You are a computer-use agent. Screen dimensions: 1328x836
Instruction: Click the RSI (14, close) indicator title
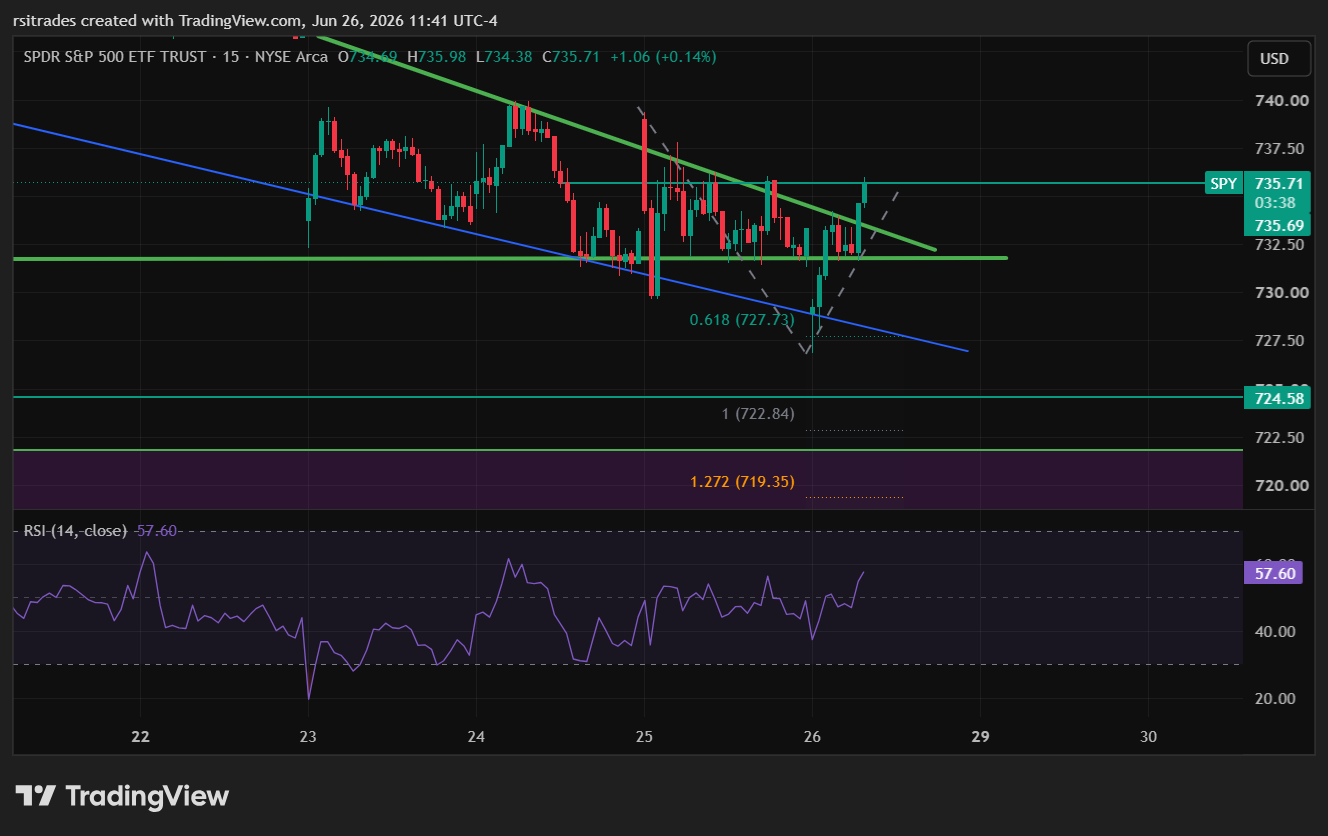75,530
